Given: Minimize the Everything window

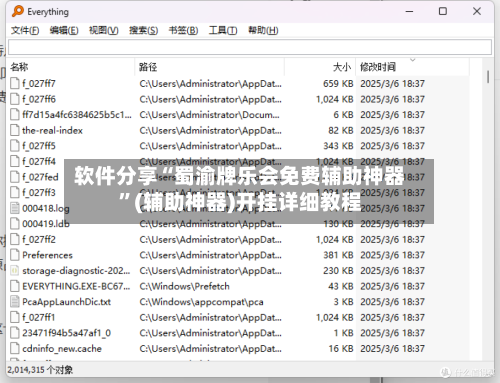Looking at the screenshot, I should [x=409, y=11].
